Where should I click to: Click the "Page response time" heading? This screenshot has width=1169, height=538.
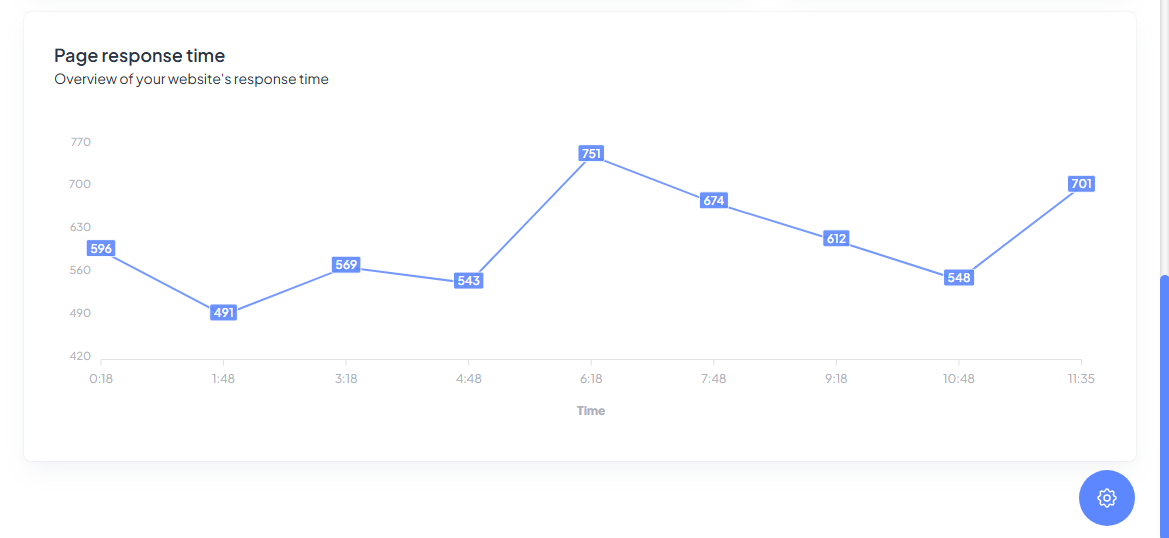point(139,56)
